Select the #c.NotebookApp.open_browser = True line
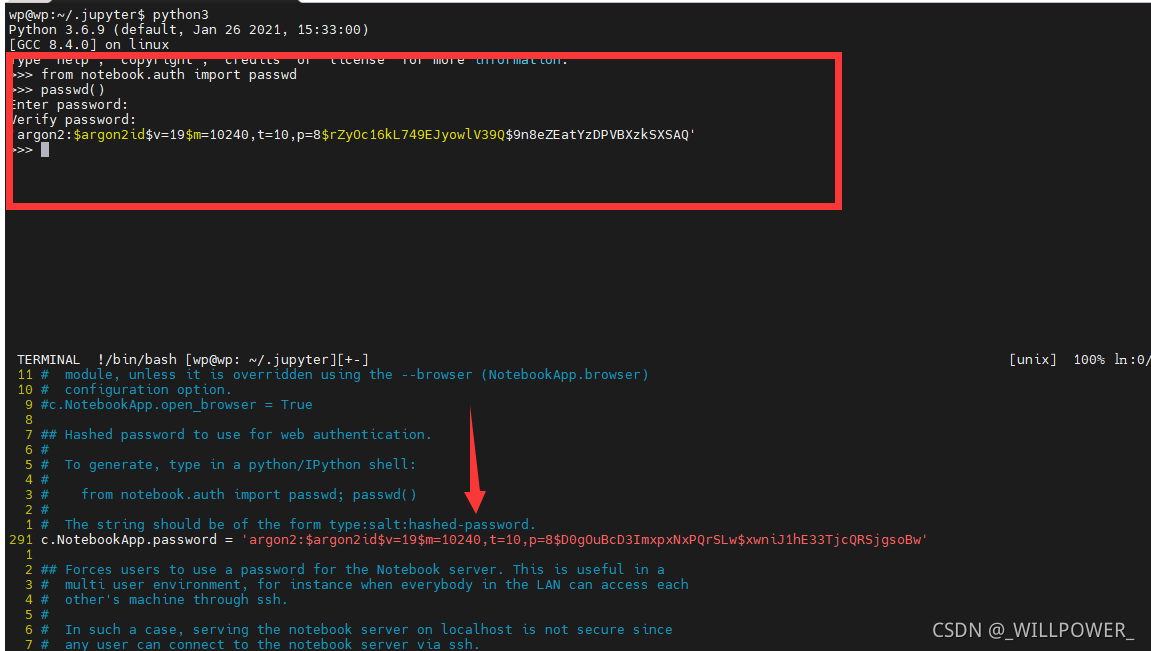The width and height of the screenshot is (1151, 651). pos(177,404)
